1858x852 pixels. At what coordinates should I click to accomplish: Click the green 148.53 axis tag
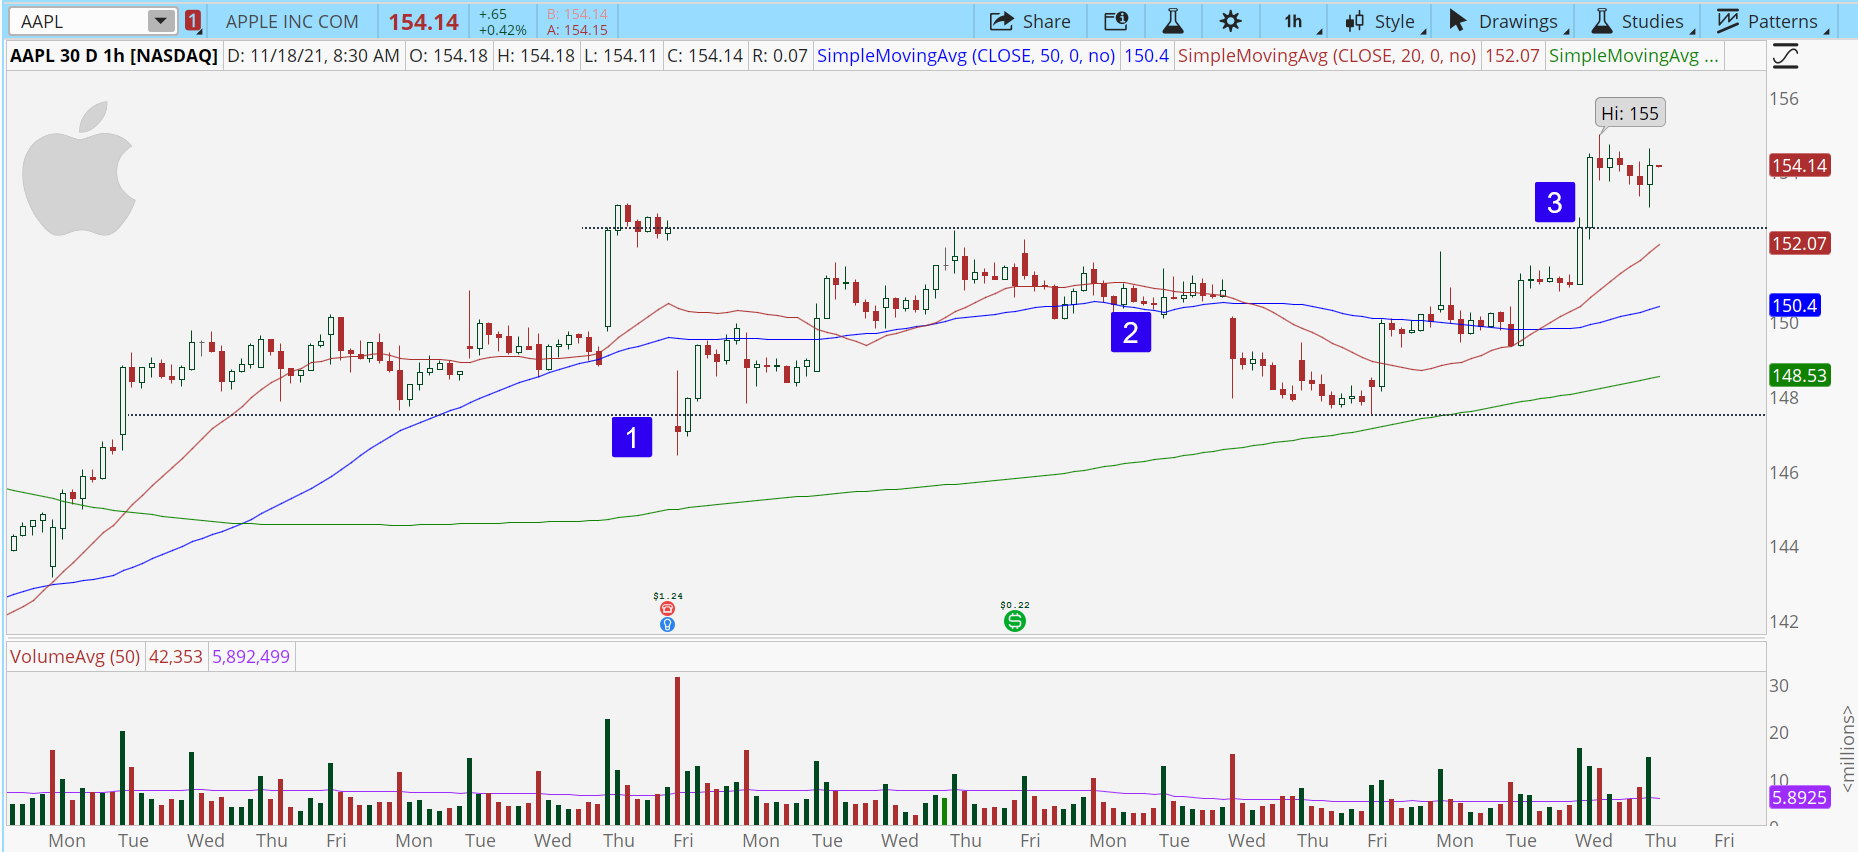point(1800,376)
